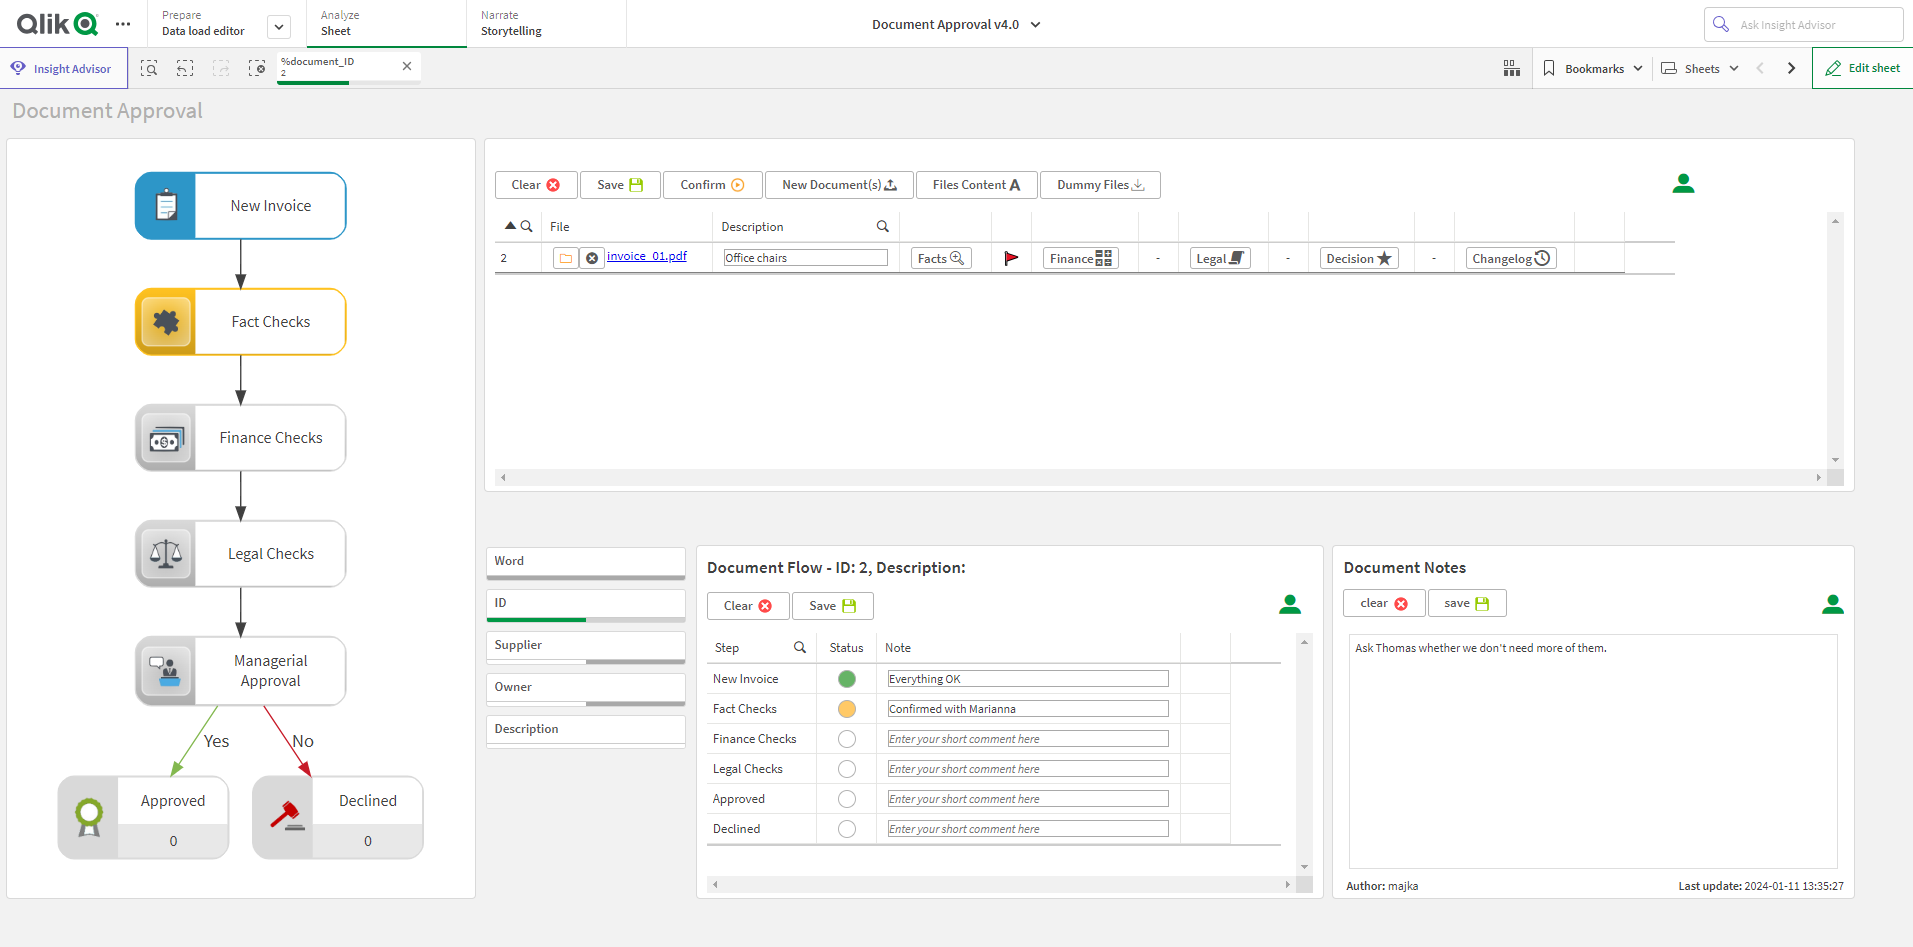Viewport: 1913px width, 947px height.
Task: Click the Fact Checks gear icon
Action: pos(166,322)
